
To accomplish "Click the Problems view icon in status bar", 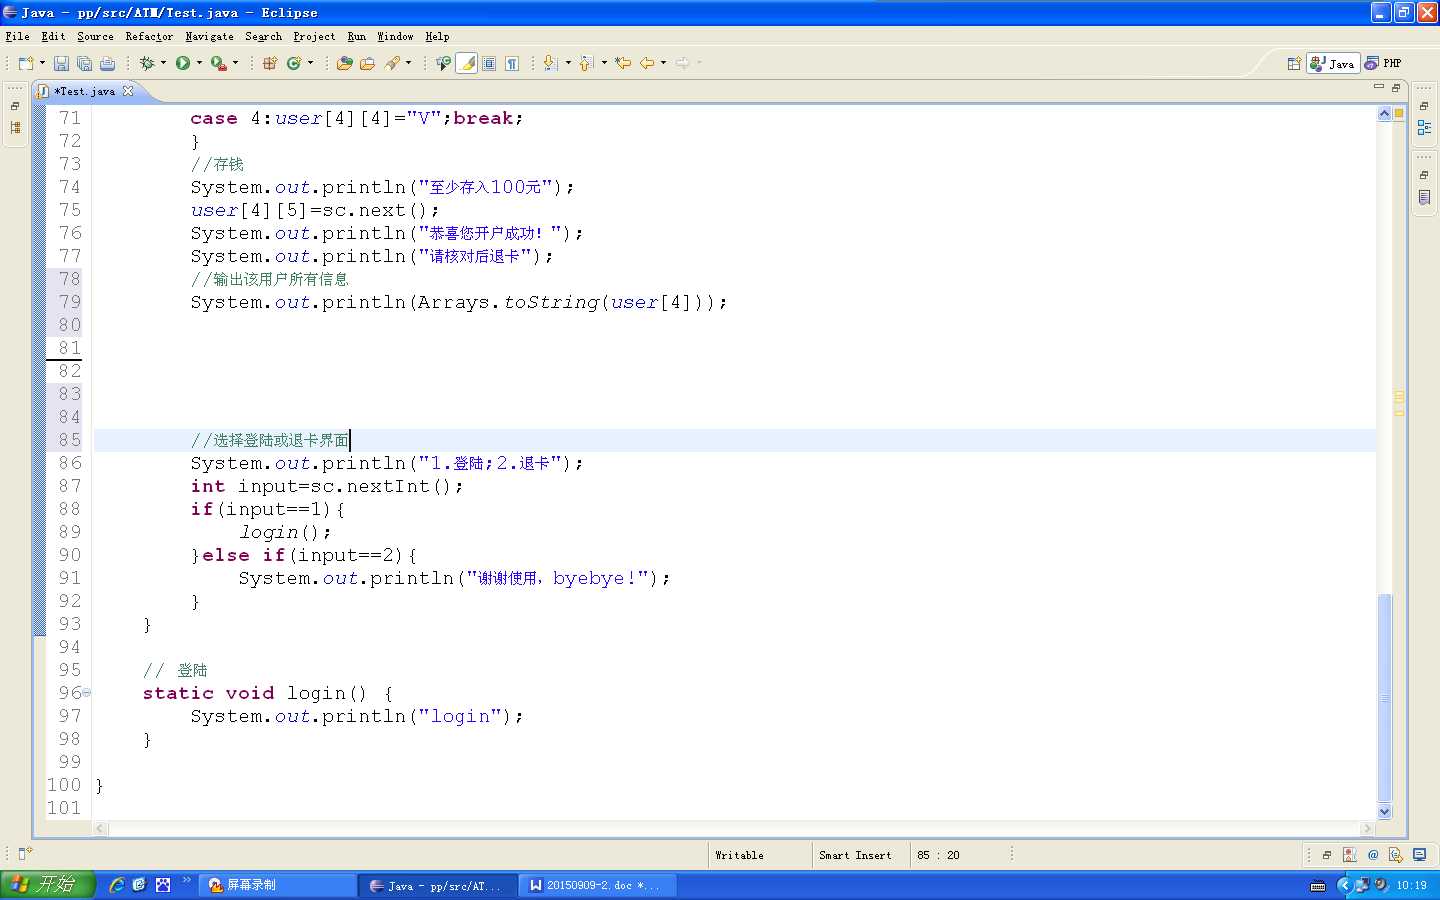I will tap(1349, 855).
